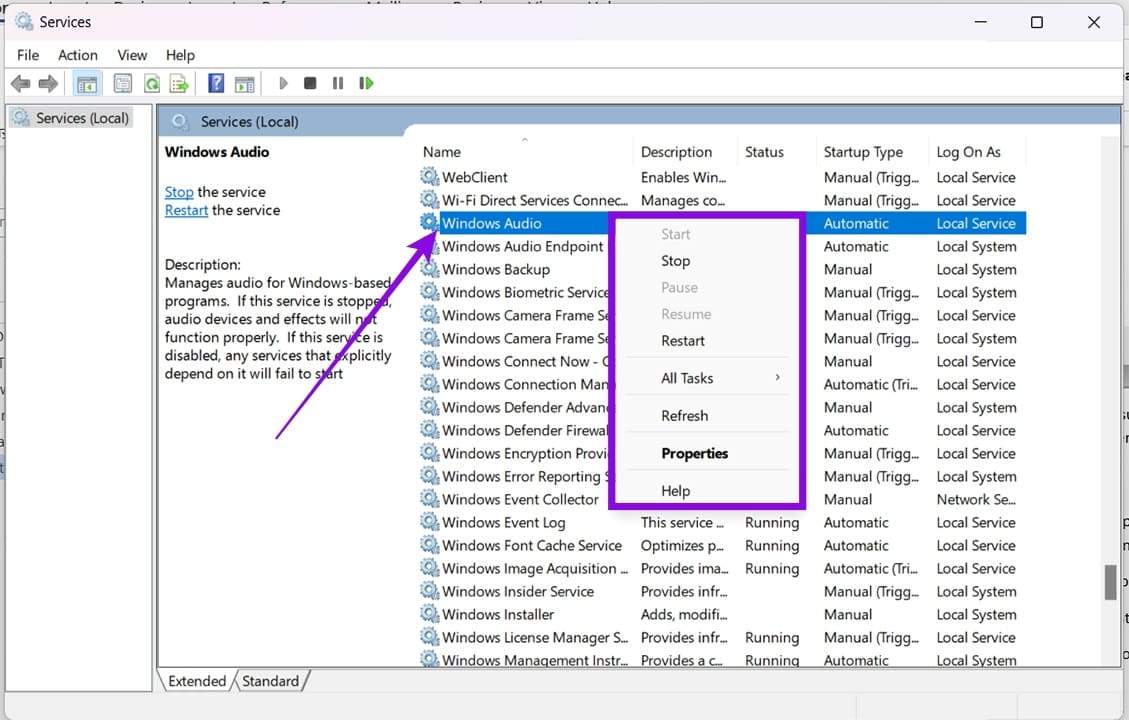Click the Services (Local) header pane title

click(249, 122)
